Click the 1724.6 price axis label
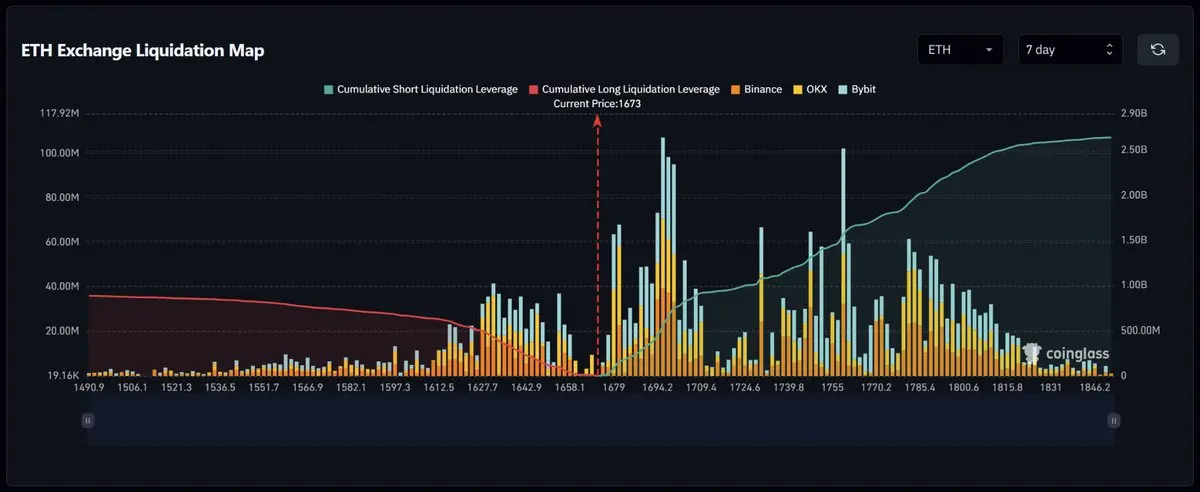 click(744, 388)
